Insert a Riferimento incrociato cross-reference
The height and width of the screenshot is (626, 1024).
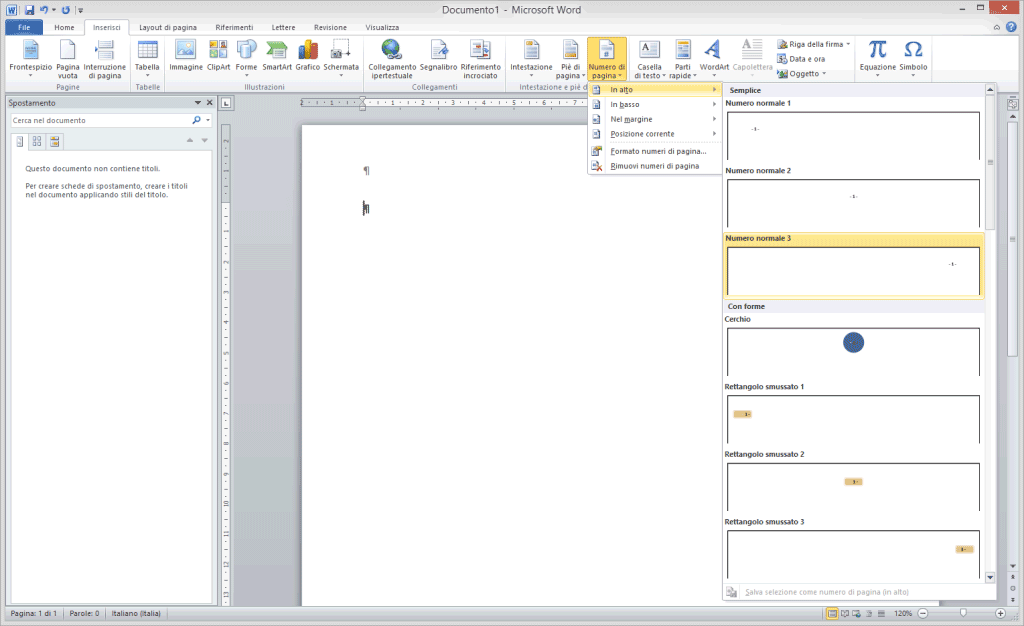click(x=481, y=59)
